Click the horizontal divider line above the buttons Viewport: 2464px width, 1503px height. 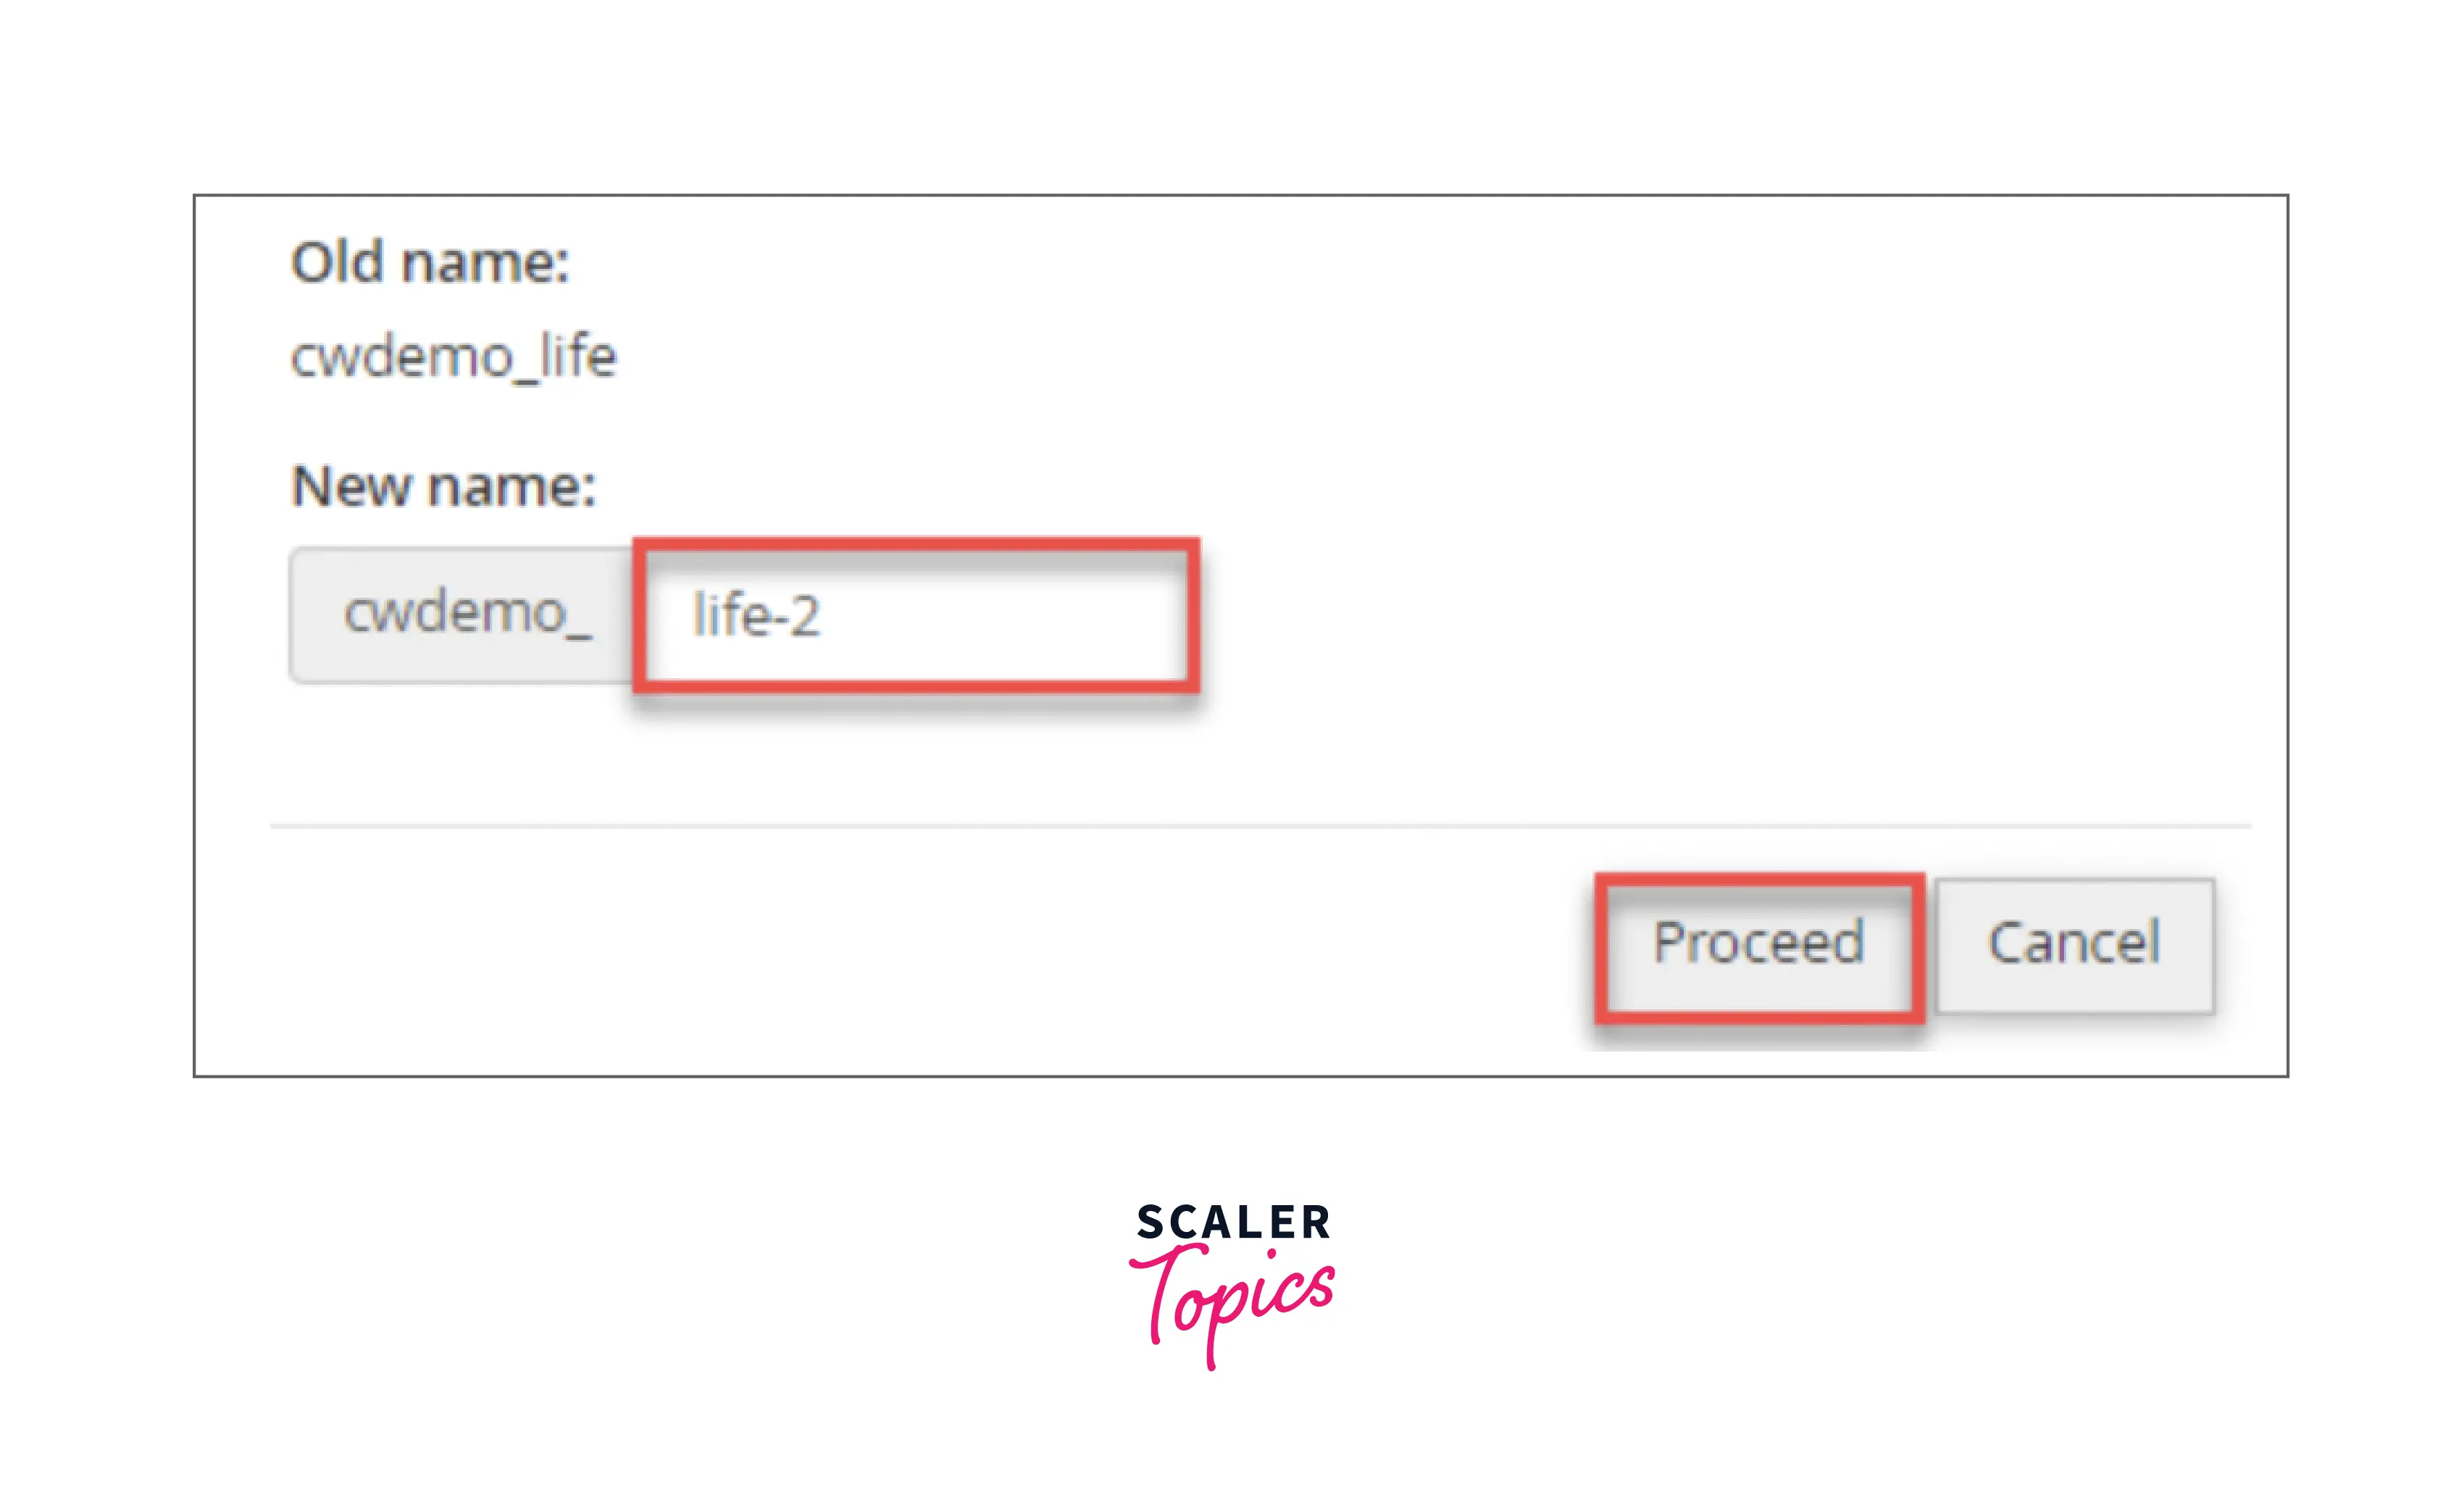[1260, 826]
